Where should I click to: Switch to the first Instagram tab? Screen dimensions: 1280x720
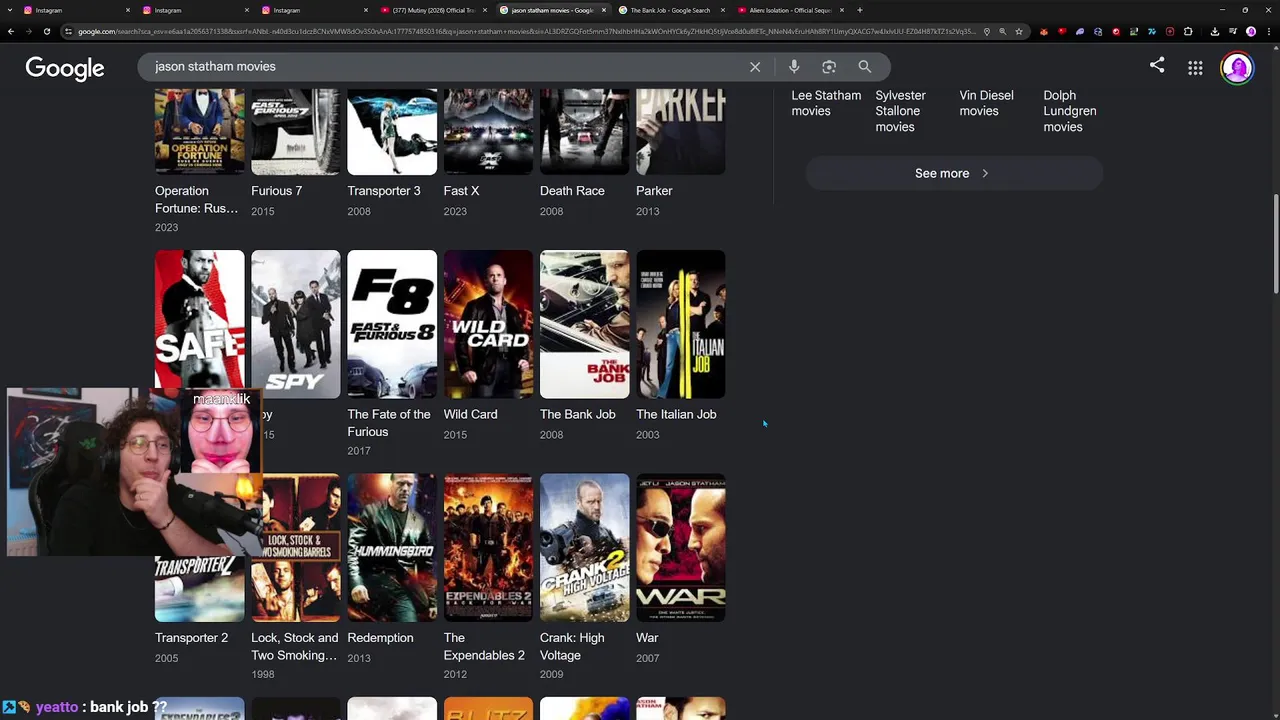pos(75,10)
